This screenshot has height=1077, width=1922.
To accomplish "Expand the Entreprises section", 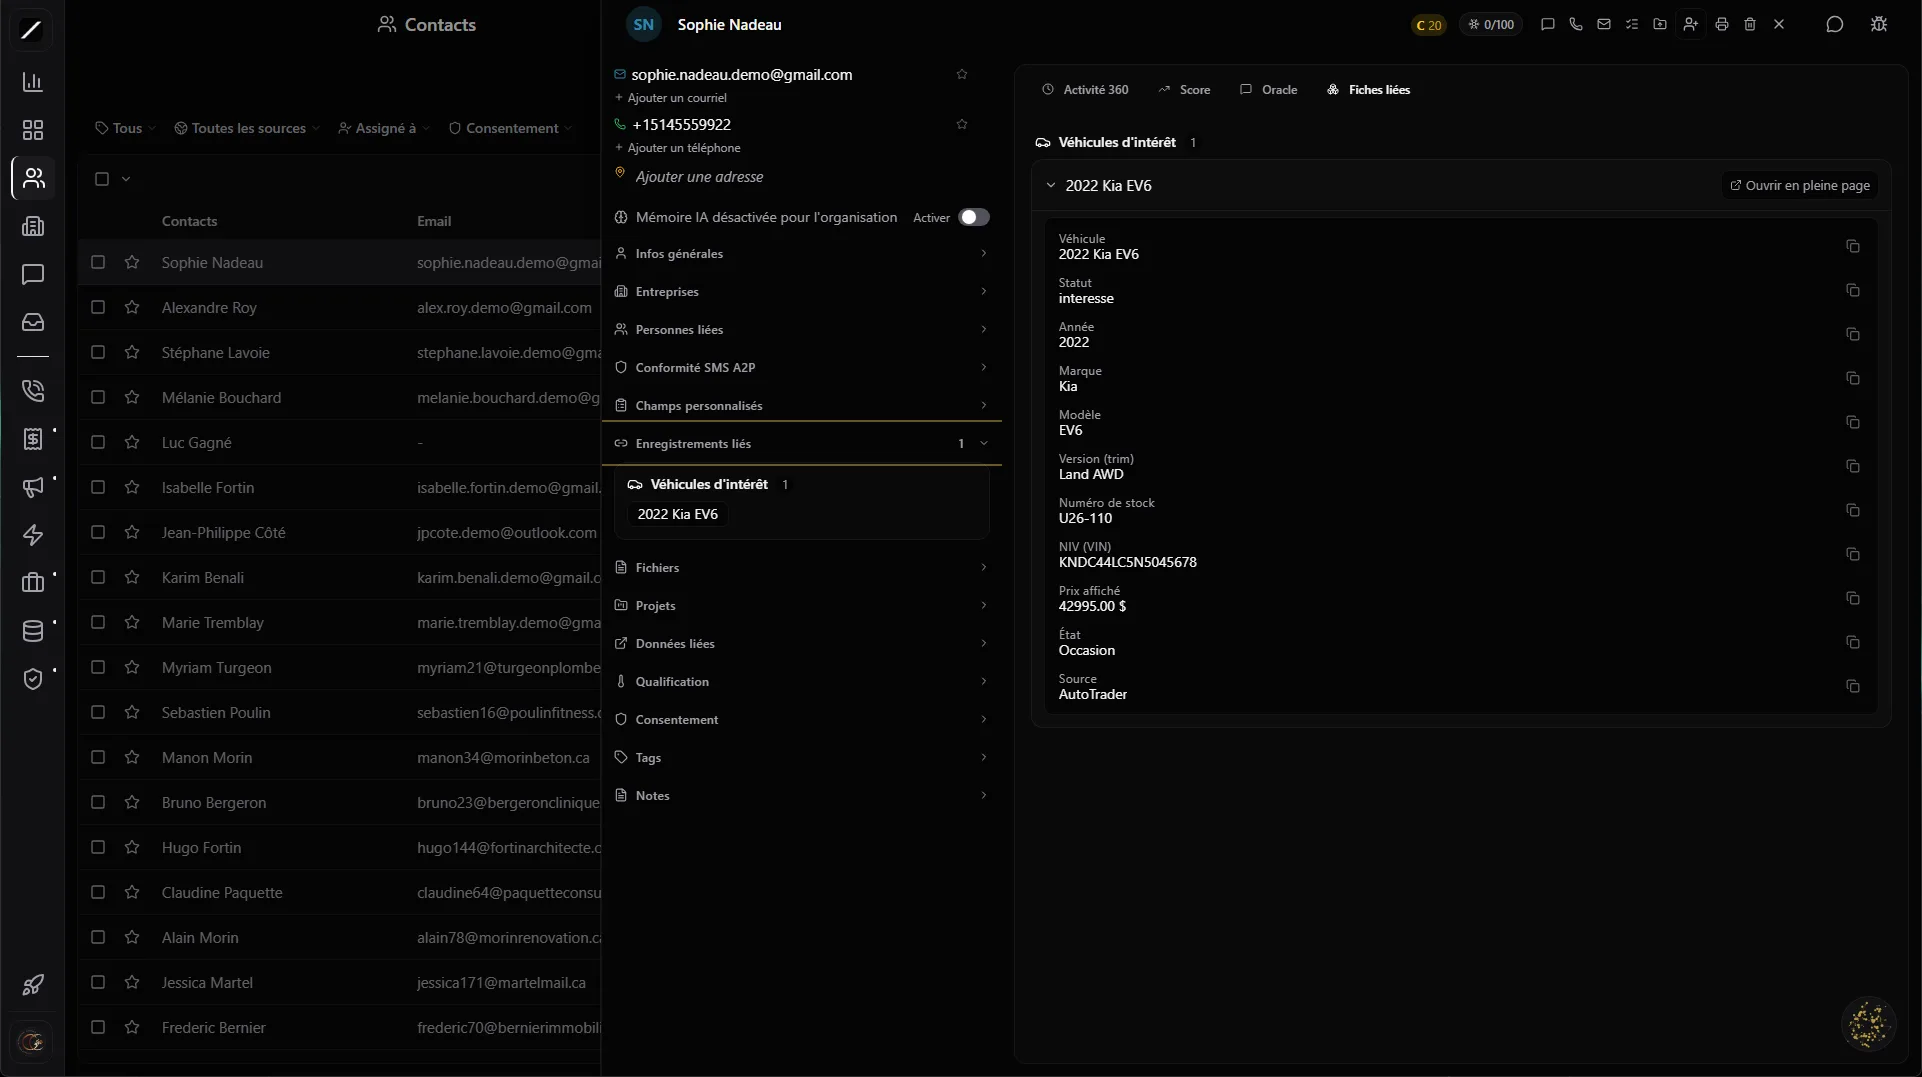I will 802,292.
